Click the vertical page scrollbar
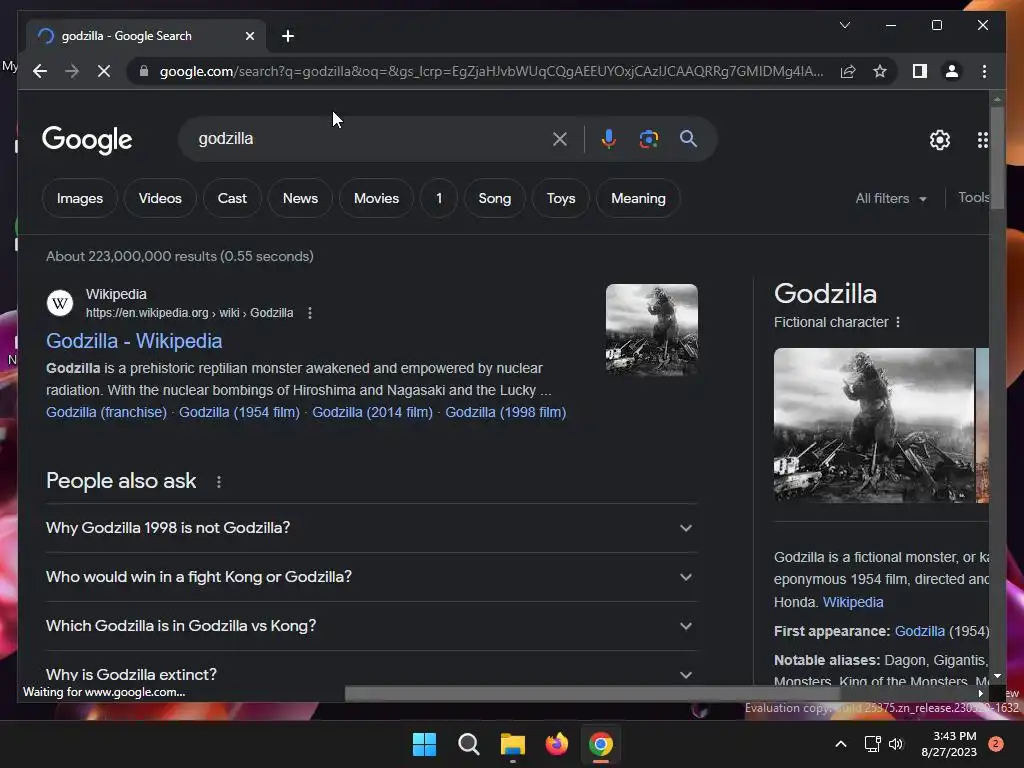This screenshot has height=768, width=1024. (x=997, y=157)
